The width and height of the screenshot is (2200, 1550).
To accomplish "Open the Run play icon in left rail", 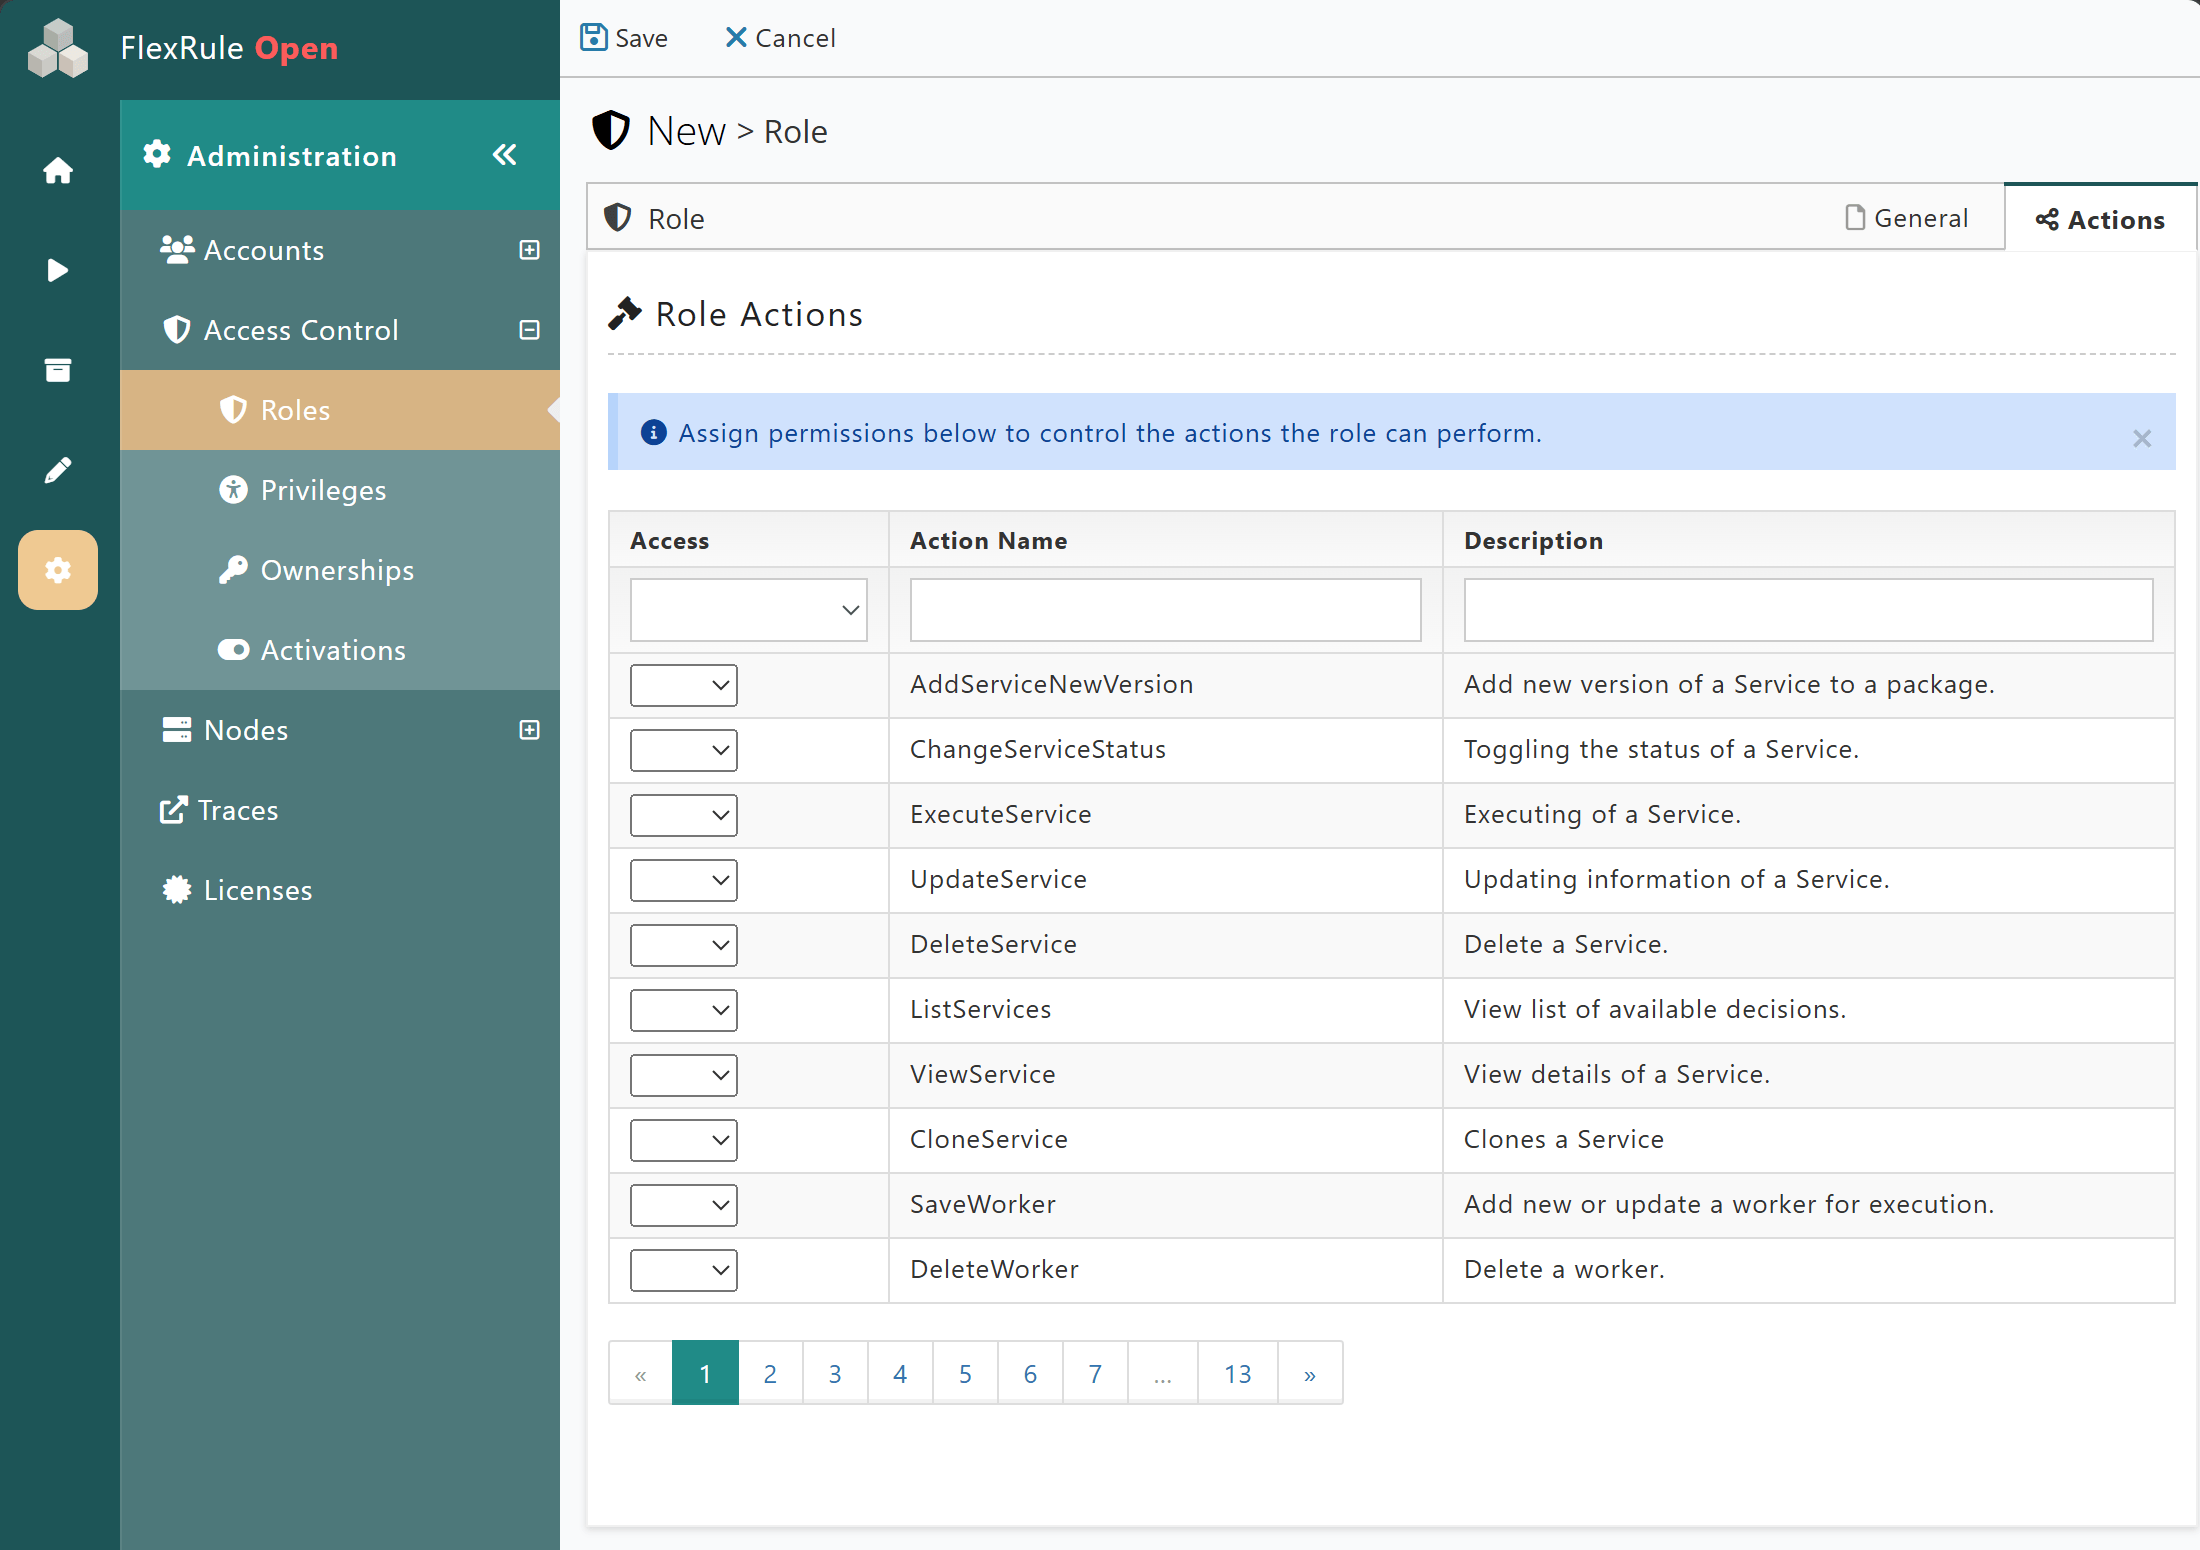I will (58, 270).
